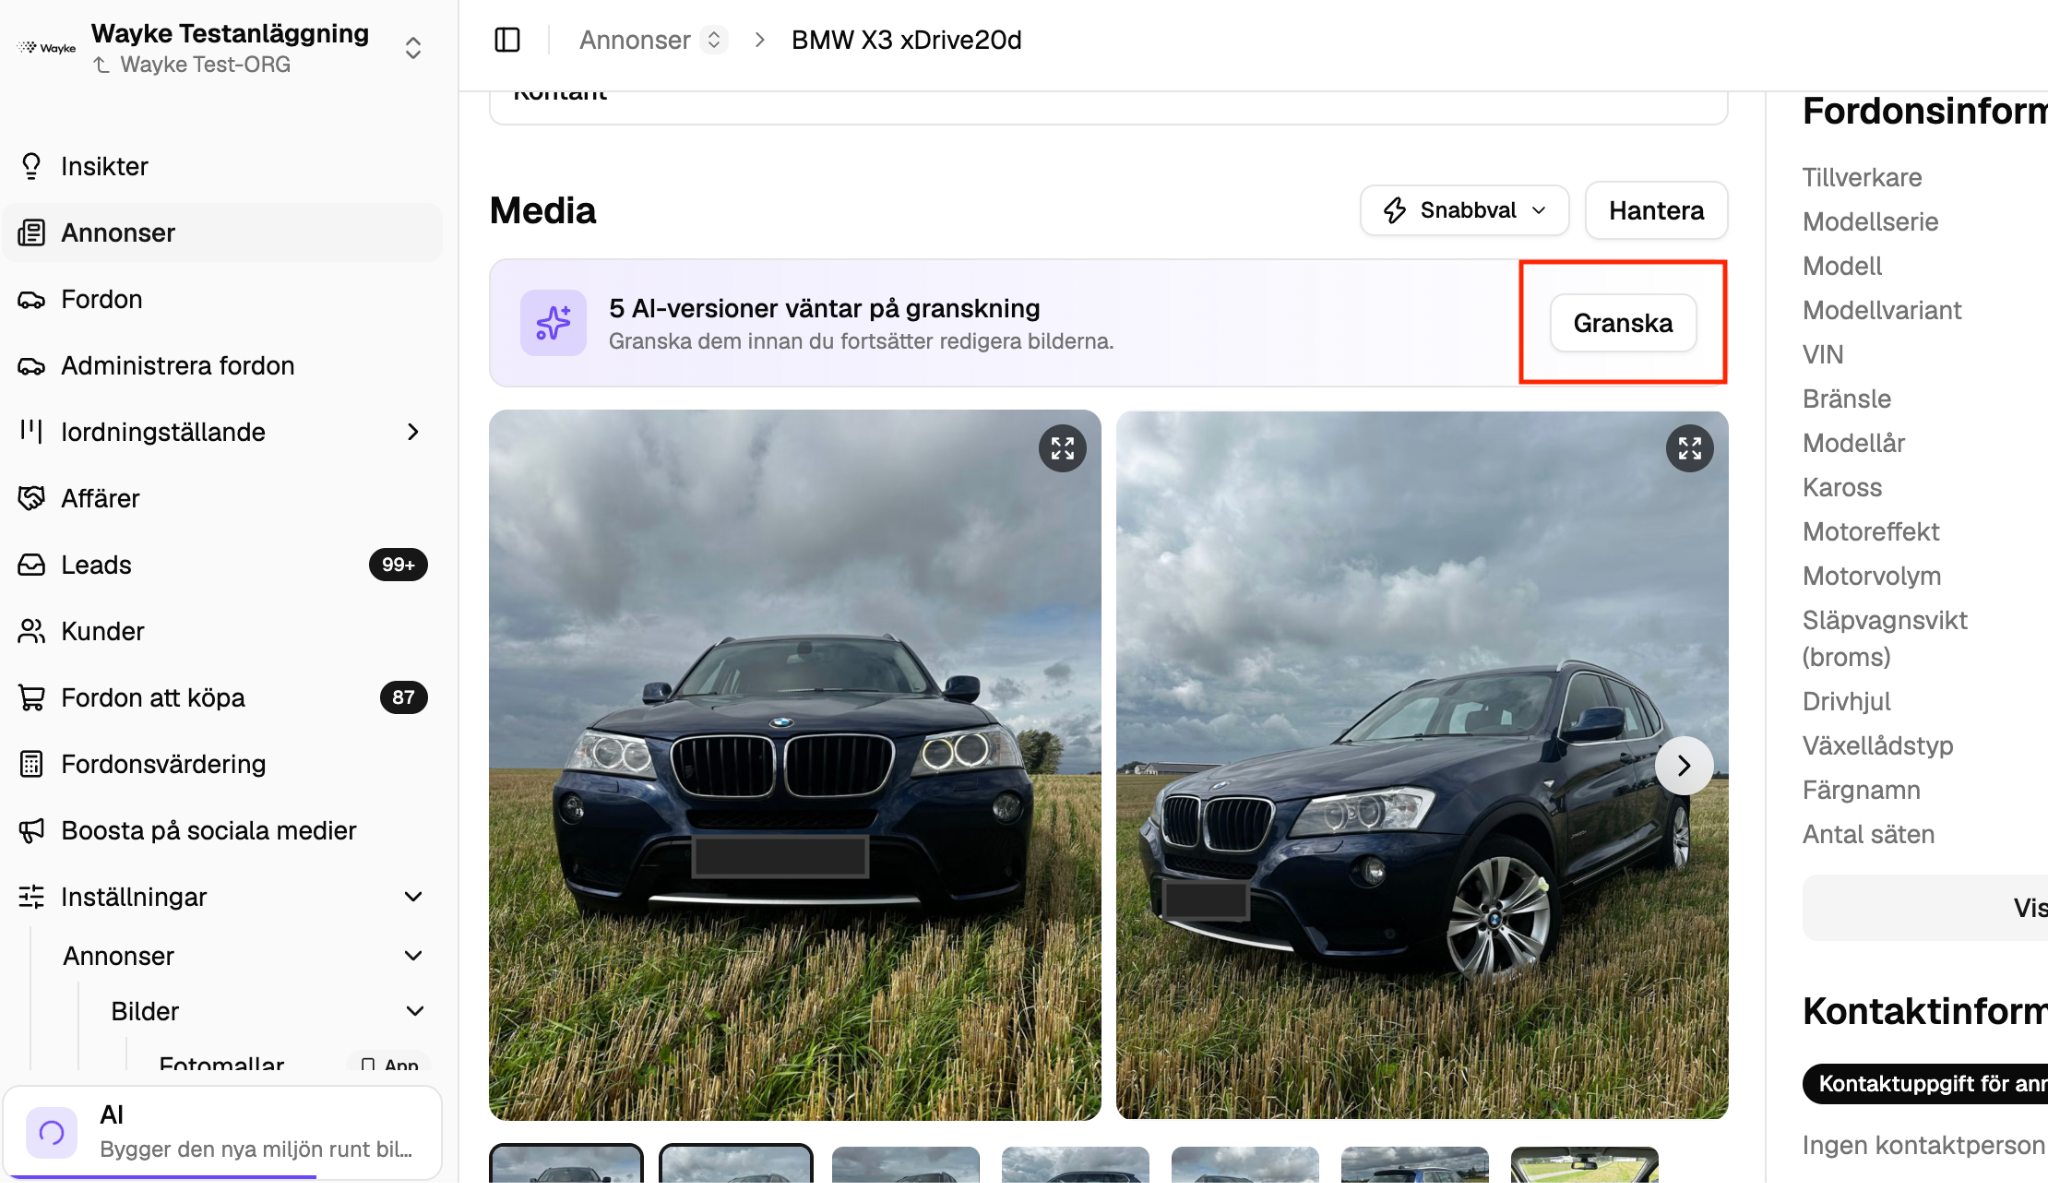This screenshot has width=2048, height=1183.
Task: Expand the first car photo fullscreen
Action: click(1062, 448)
